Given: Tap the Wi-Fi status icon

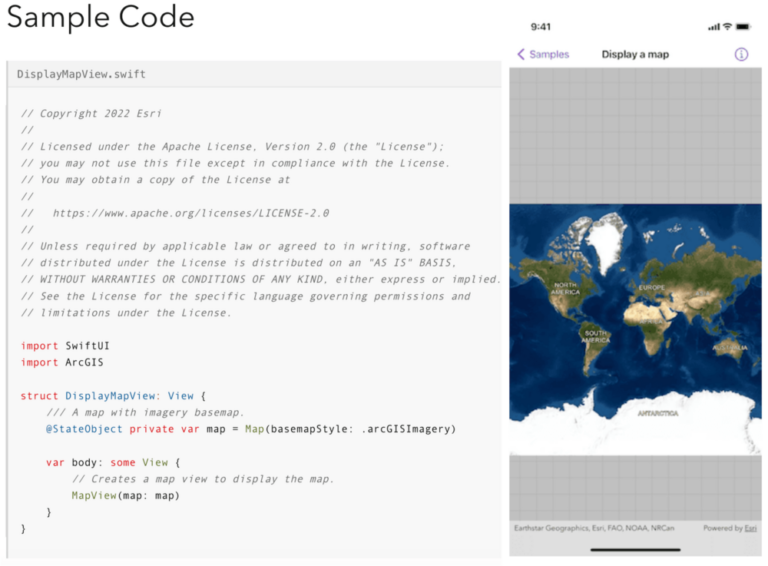Looking at the screenshot, I should [727, 26].
